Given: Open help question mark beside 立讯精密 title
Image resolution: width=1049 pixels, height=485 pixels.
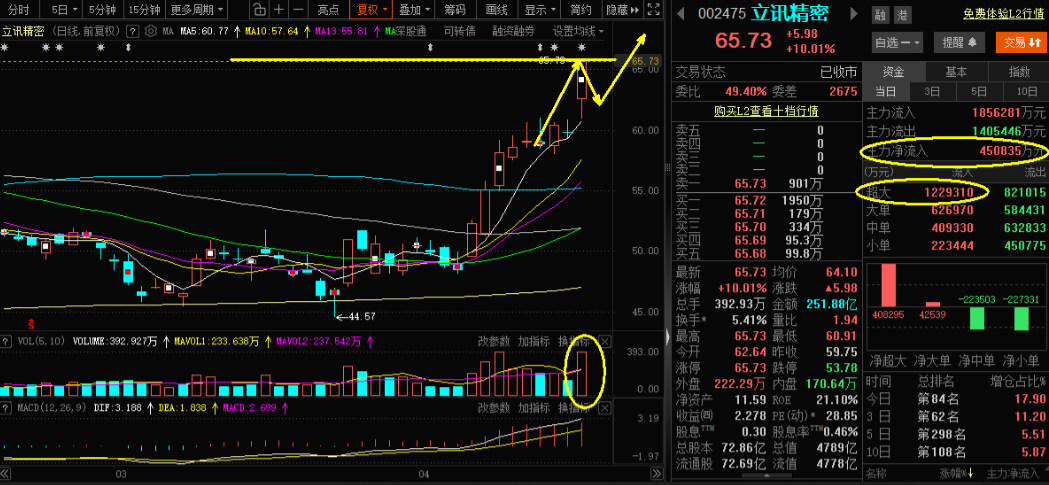Looking at the screenshot, I should [132, 31].
